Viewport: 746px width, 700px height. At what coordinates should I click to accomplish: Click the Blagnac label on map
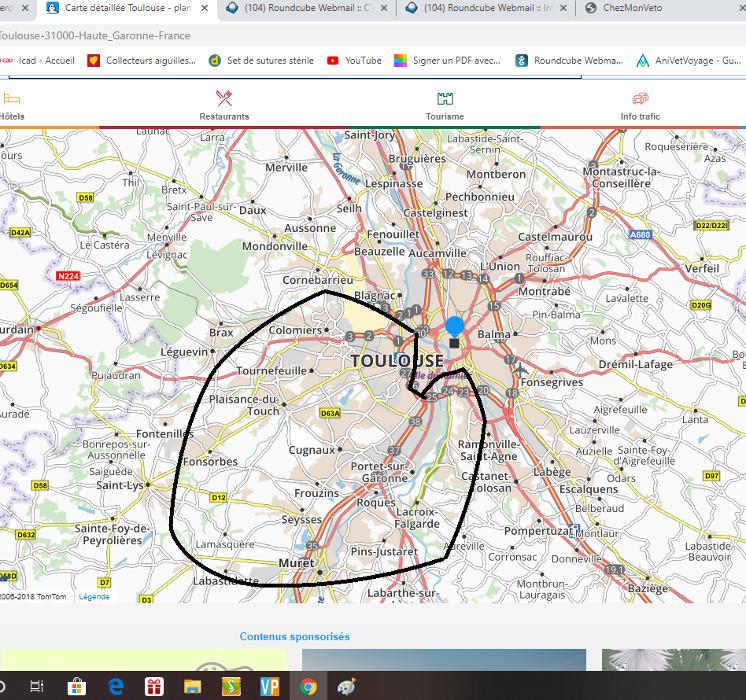(x=375, y=296)
